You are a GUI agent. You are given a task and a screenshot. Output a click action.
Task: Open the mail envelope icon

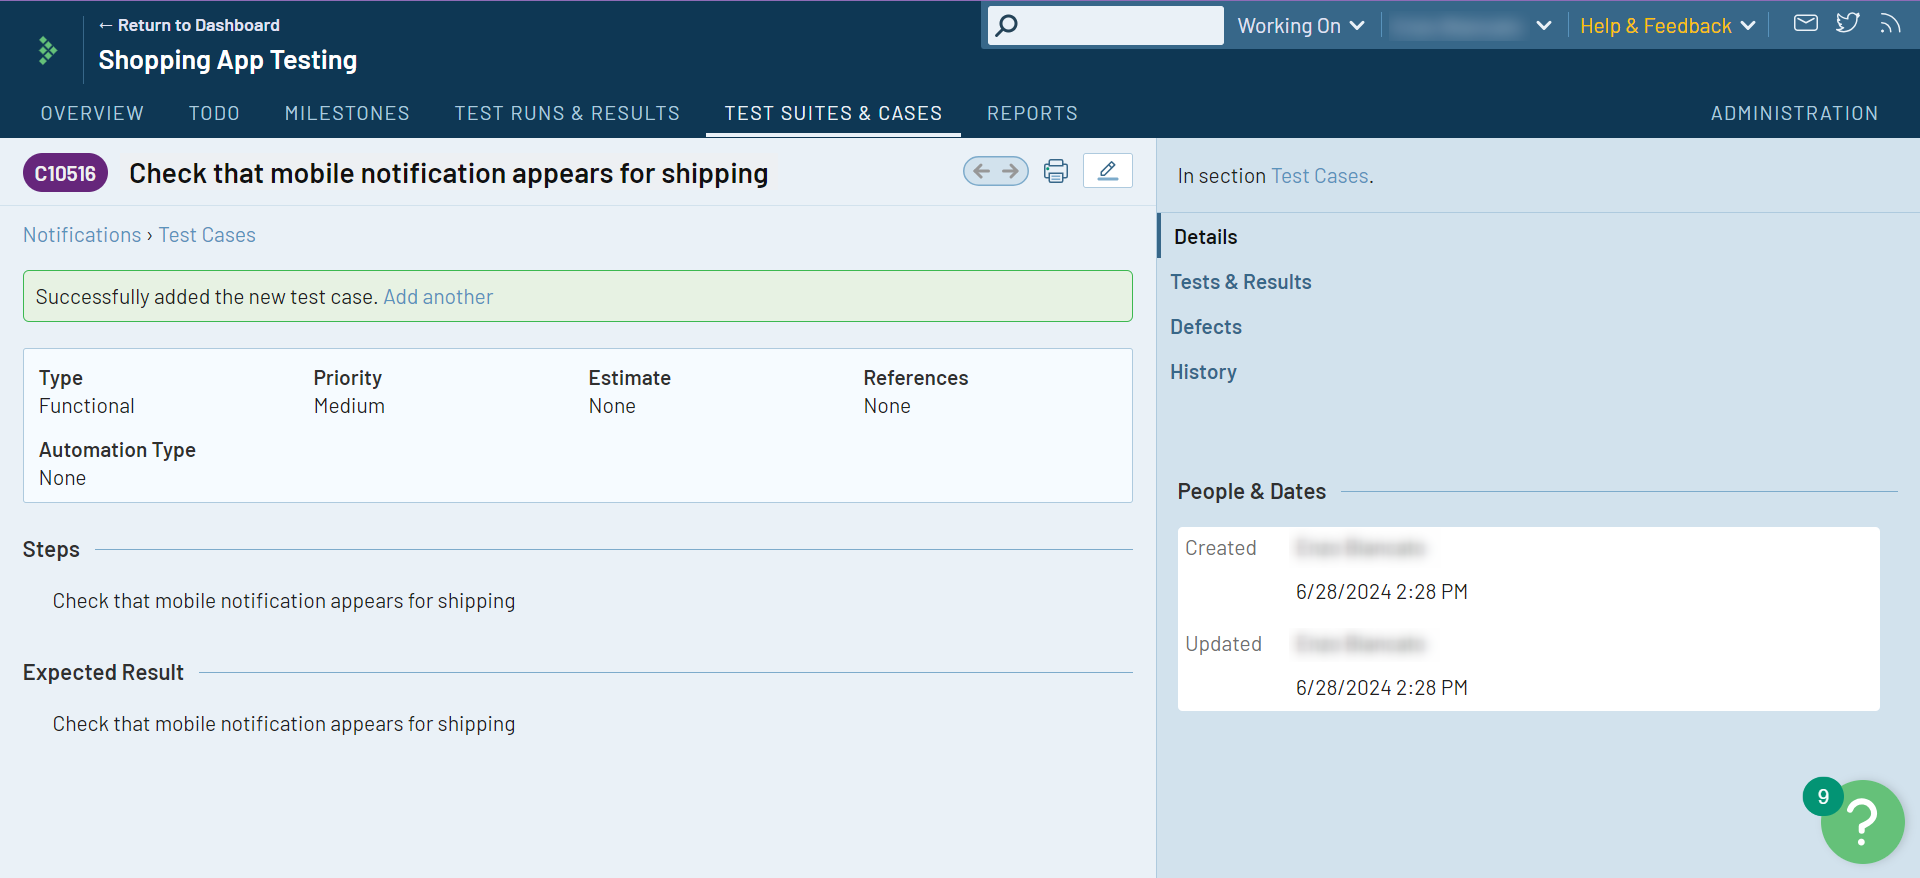tap(1805, 23)
